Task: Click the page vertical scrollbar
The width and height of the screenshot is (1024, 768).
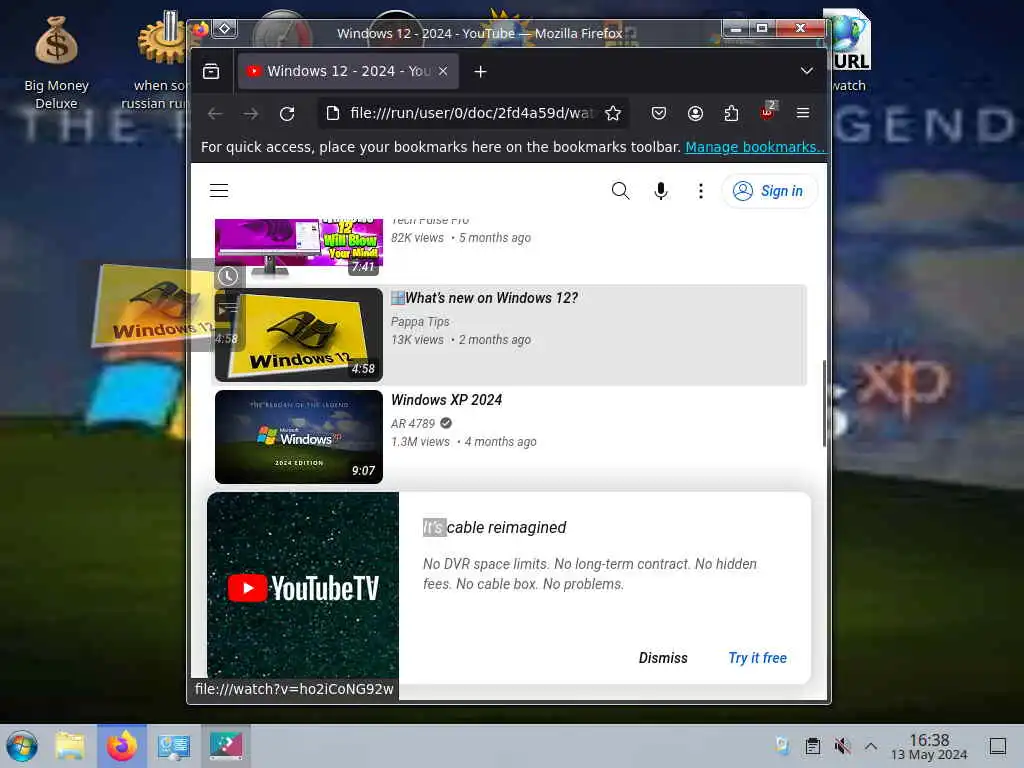Action: click(824, 403)
